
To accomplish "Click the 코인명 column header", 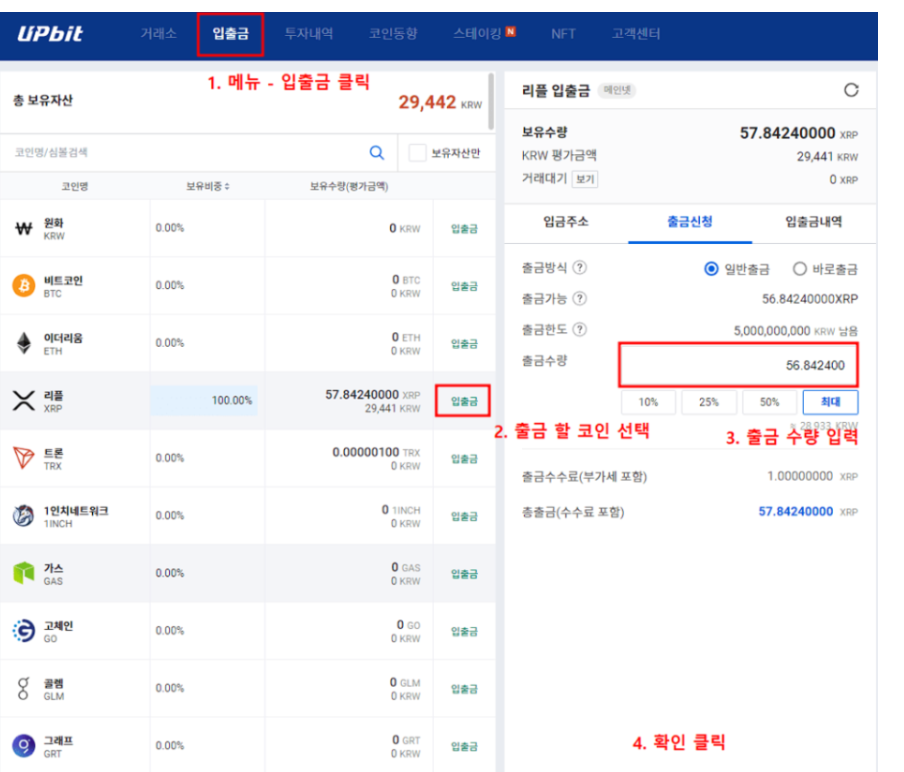I will tap(75, 186).
